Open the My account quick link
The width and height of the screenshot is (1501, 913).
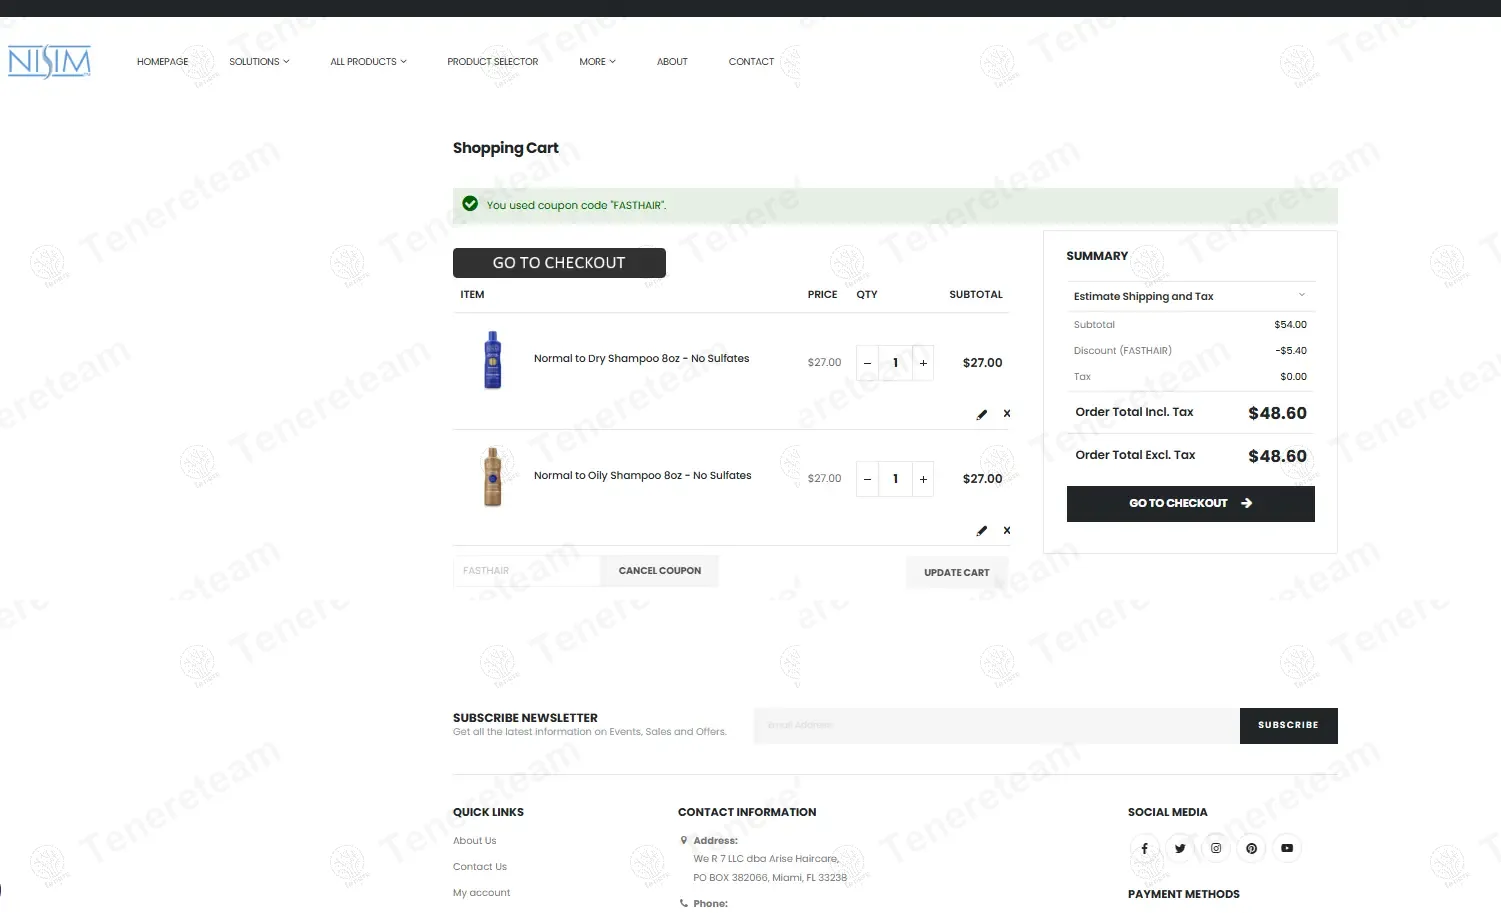point(481,893)
